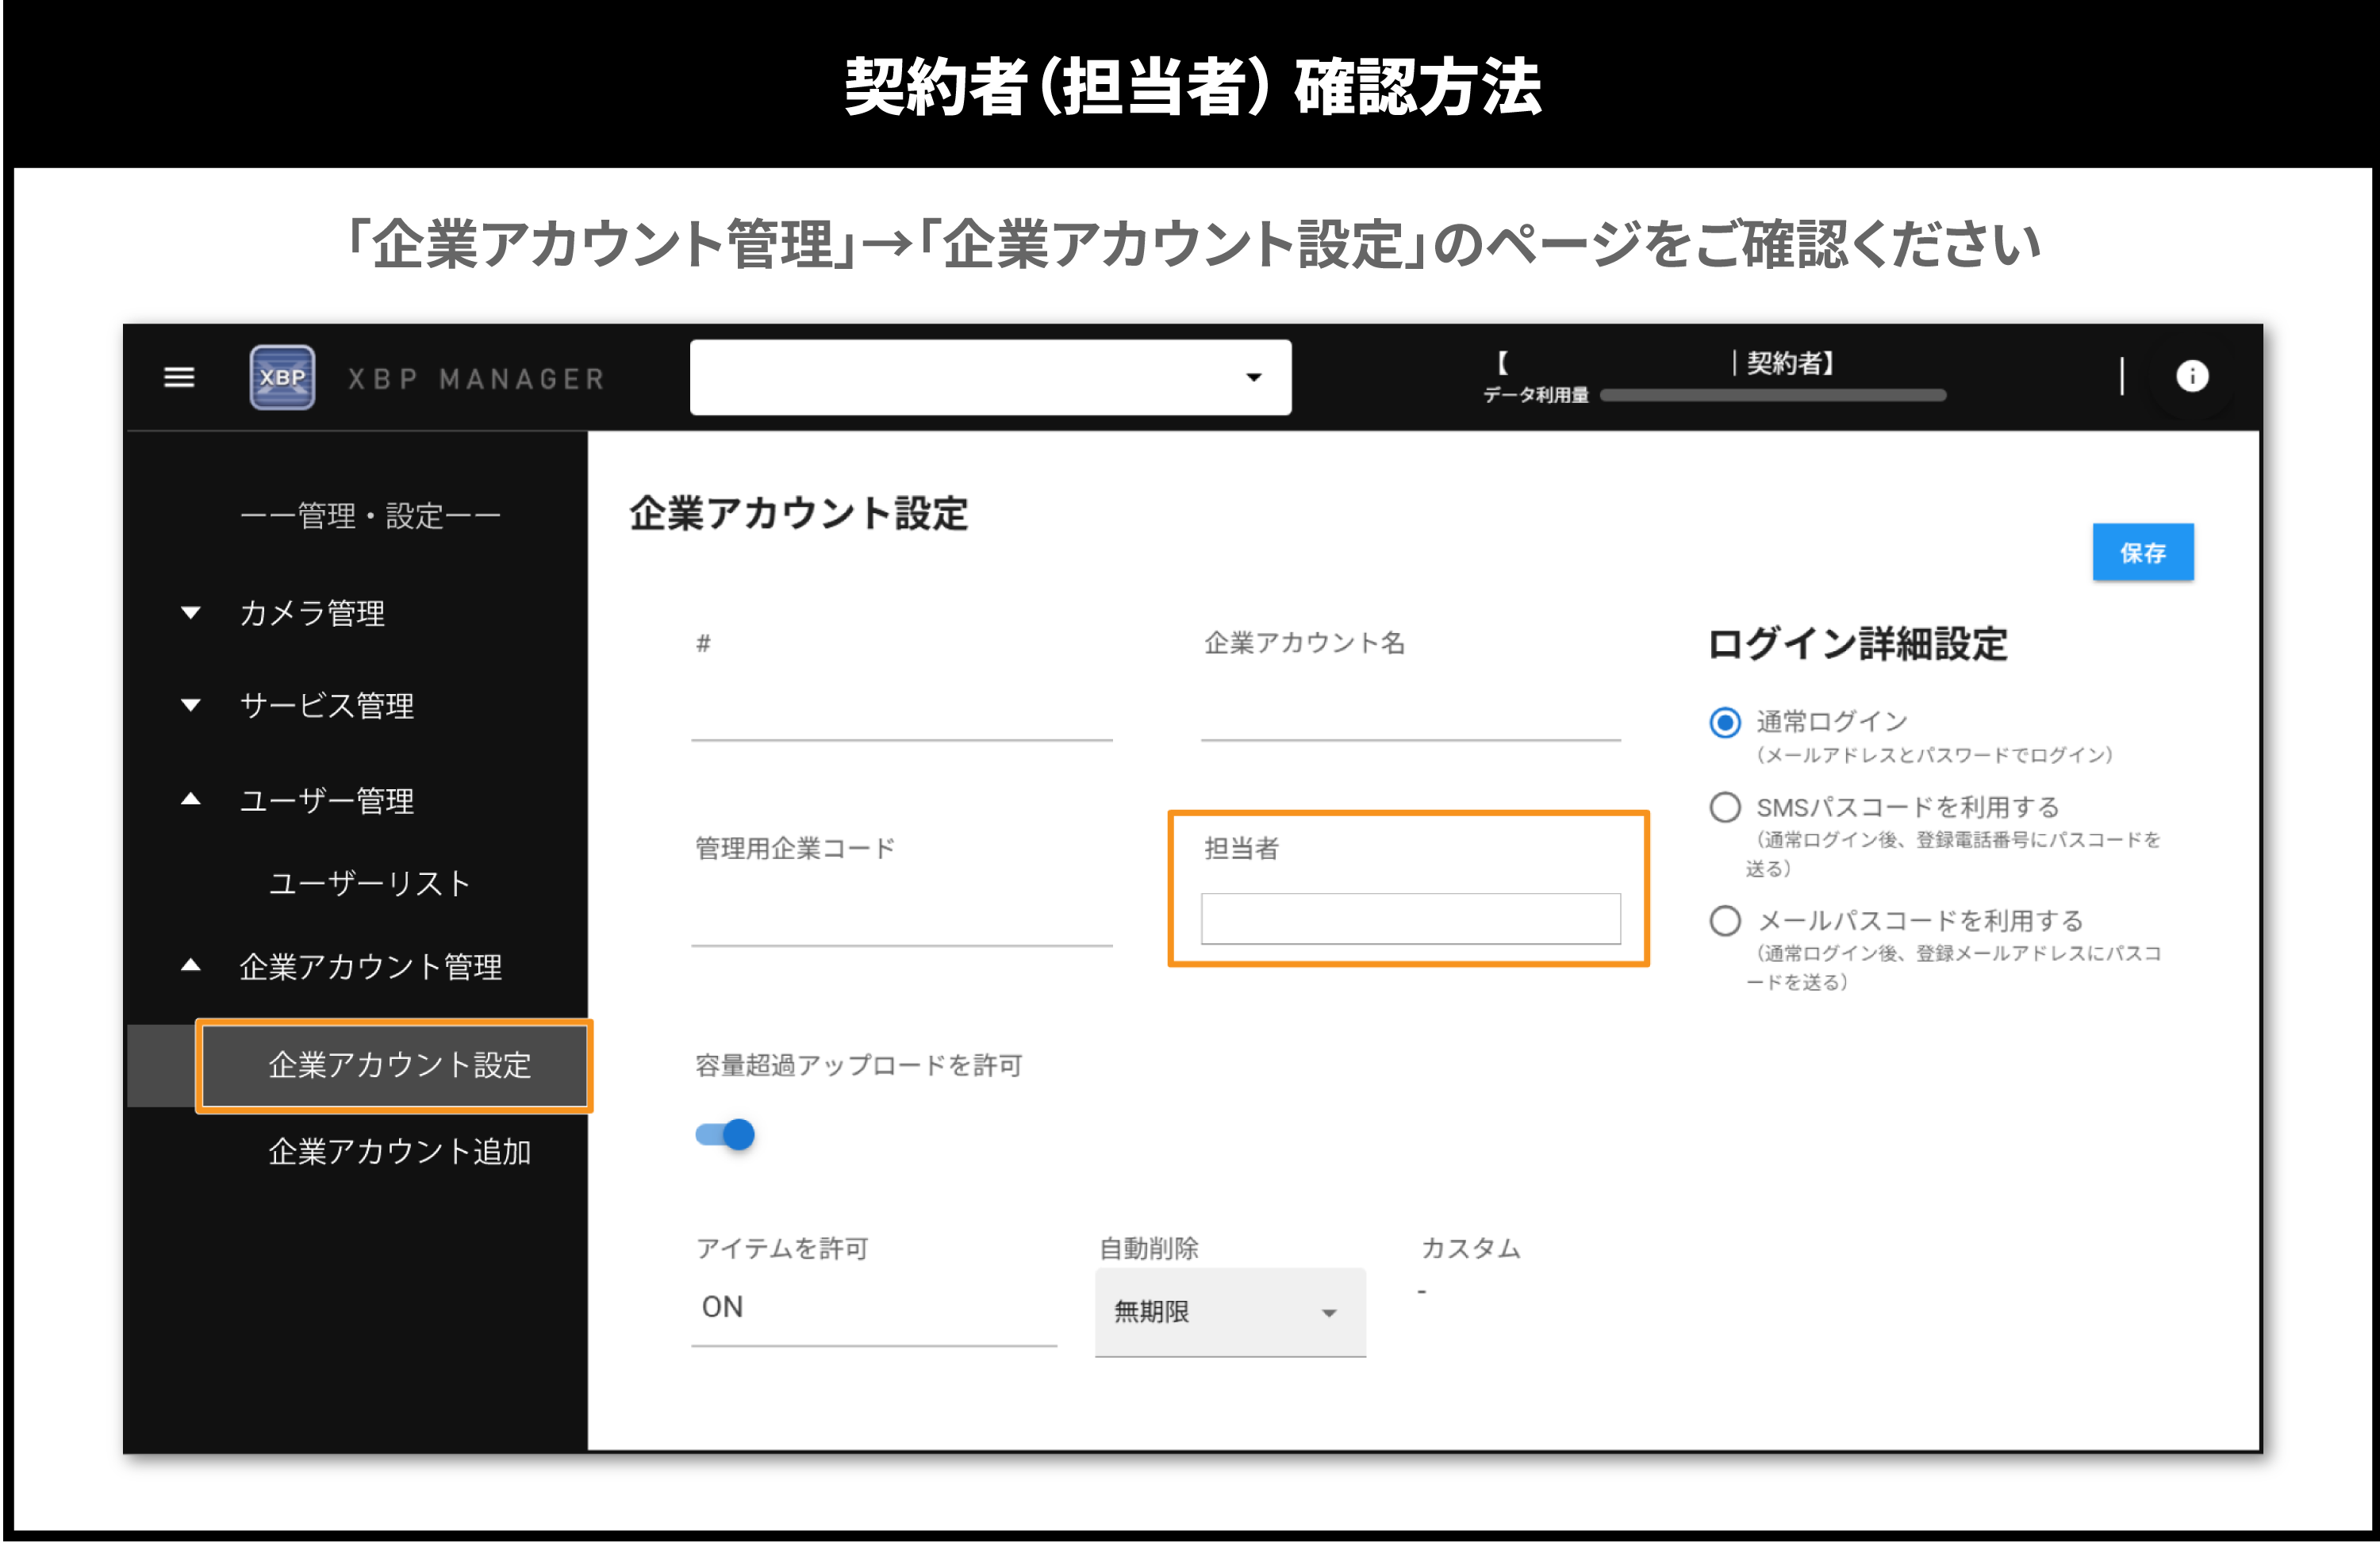Expand カメラ管理 arrow icon
This screenshot has height=1542, width=2380.
tap(190, 612)
